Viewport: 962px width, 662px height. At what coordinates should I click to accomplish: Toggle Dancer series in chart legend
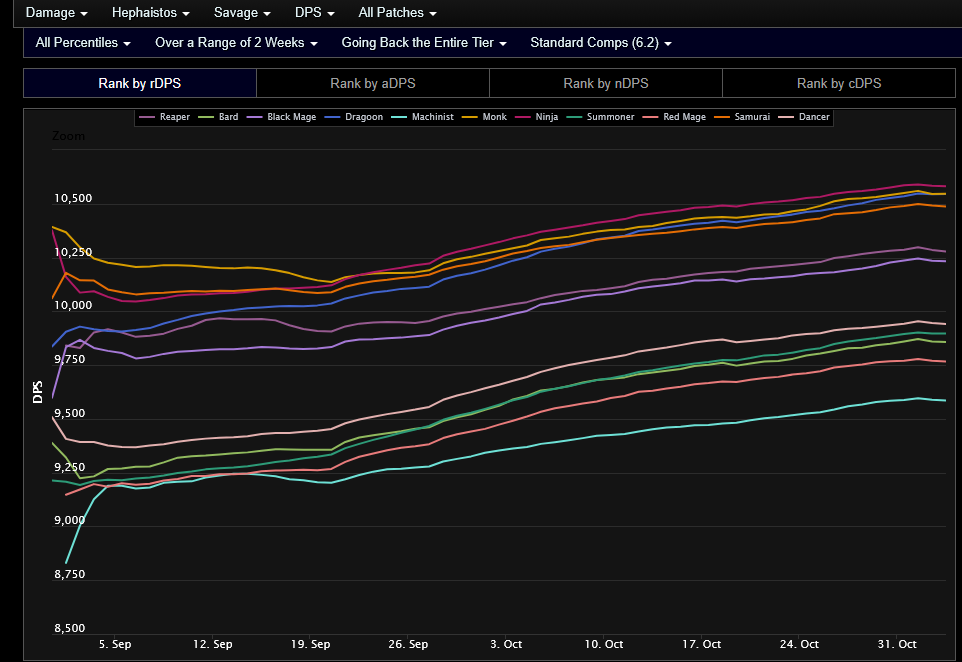[804, 117]
